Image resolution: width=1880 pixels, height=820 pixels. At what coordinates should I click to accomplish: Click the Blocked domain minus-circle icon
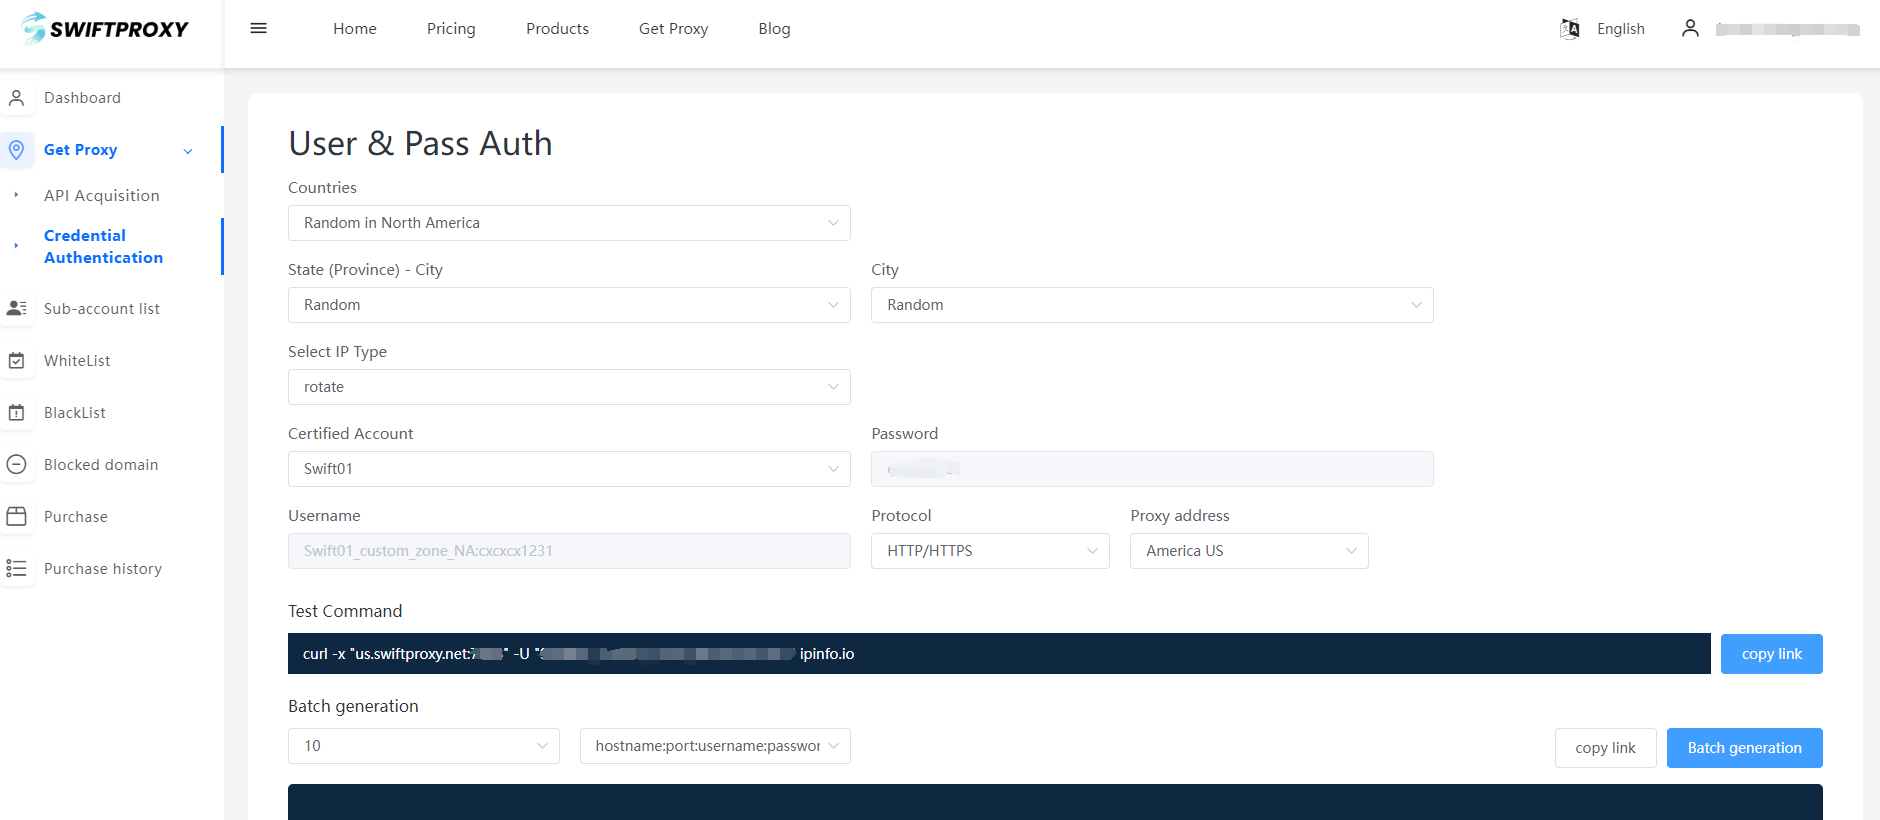coord(16,465)
